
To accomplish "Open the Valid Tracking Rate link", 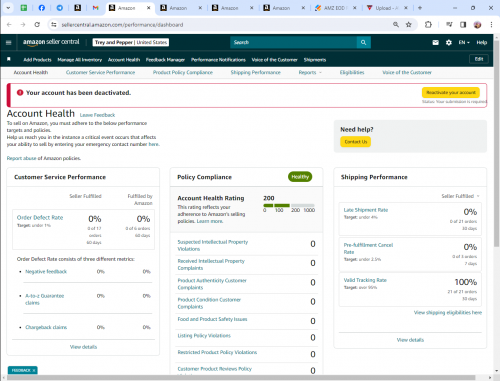I will [x=365, y=280].
